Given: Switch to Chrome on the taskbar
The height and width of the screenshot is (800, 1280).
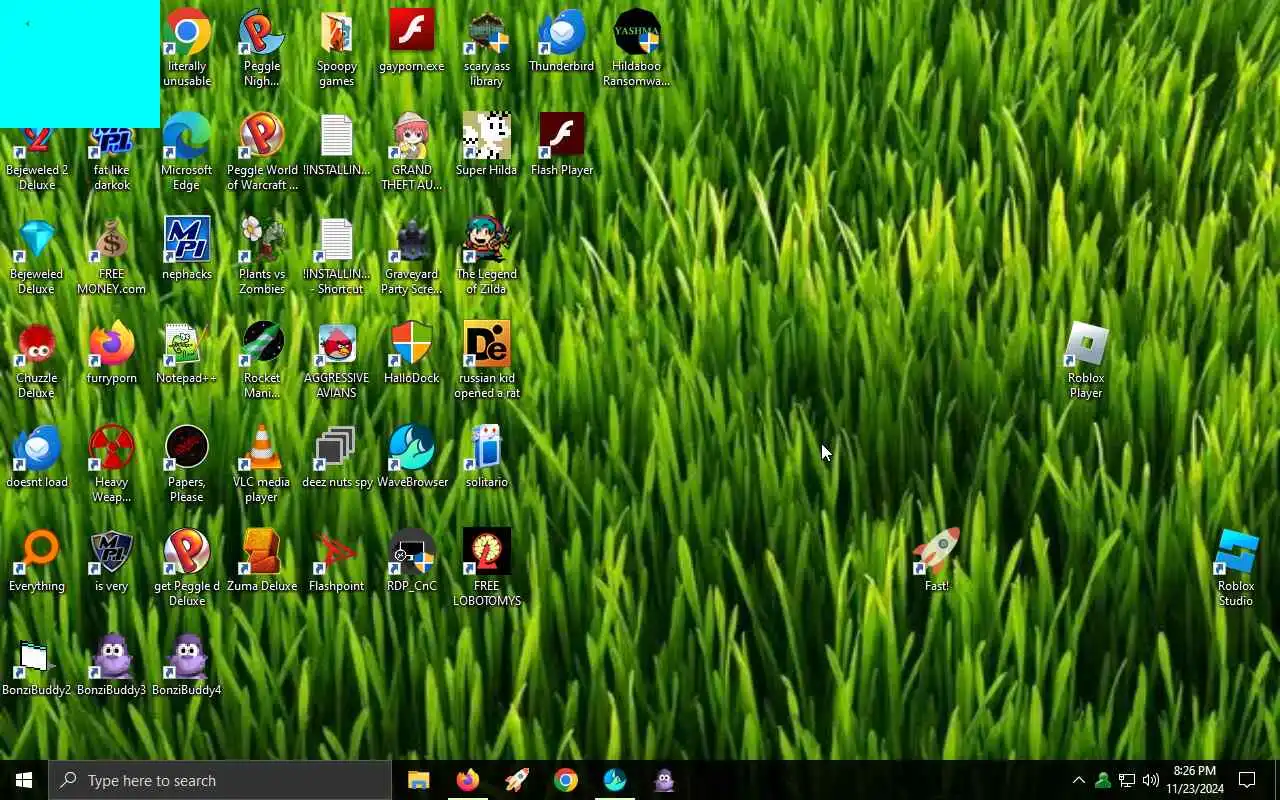Looking at the screenshot, I should pos(566,780).
